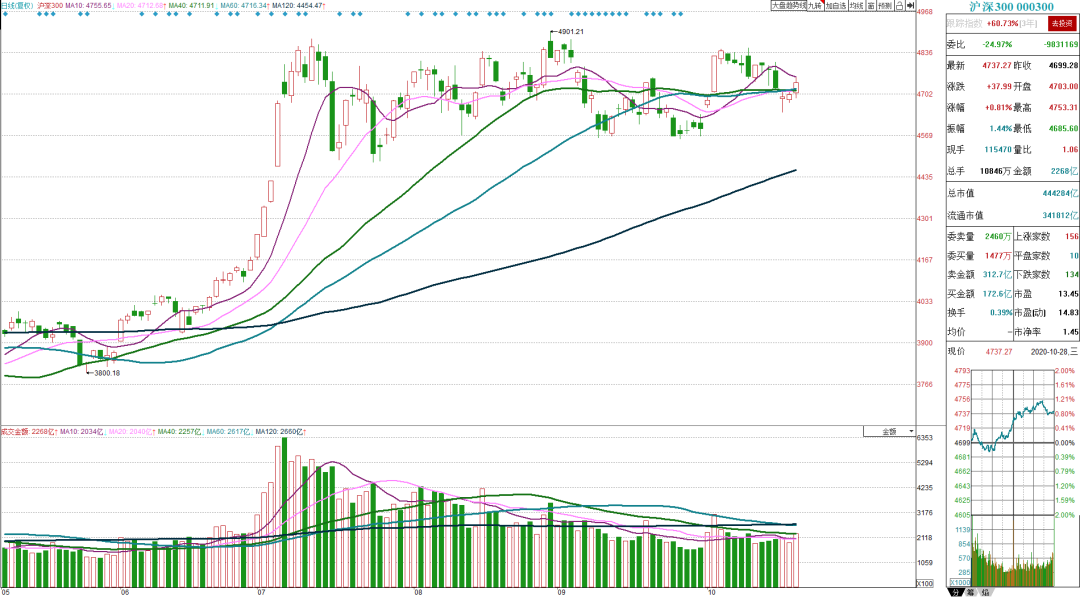The image size is (1080, 597).
Task: Click the 4901.21 high price marker
Action: pyautogui.click(x=570, y=32)
